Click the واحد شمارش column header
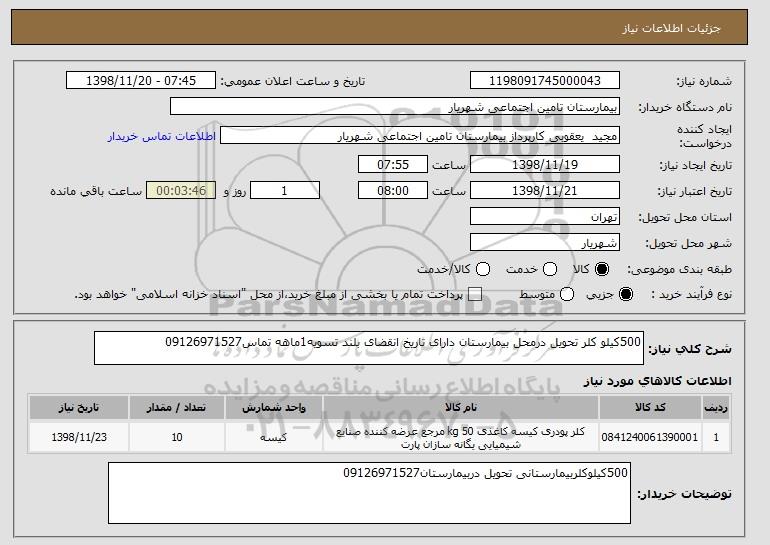 (274, 408)
